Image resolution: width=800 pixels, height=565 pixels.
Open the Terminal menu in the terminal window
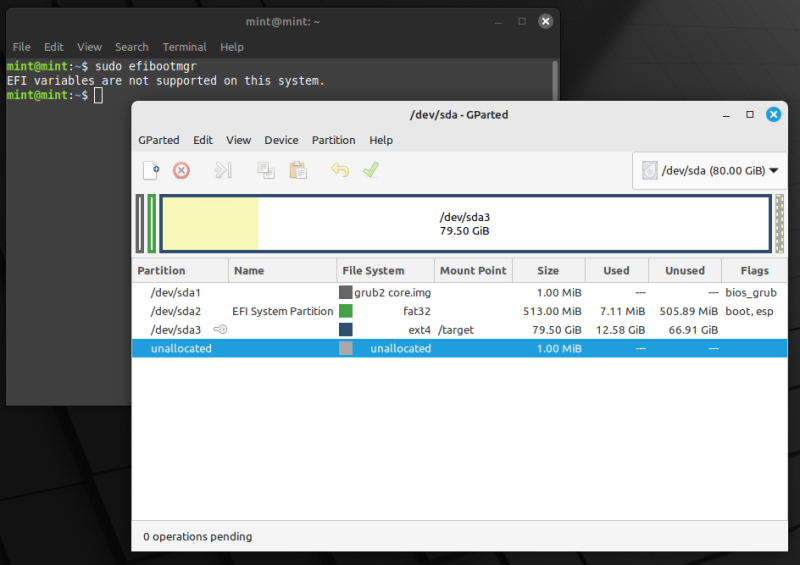(x=184, y=47)
